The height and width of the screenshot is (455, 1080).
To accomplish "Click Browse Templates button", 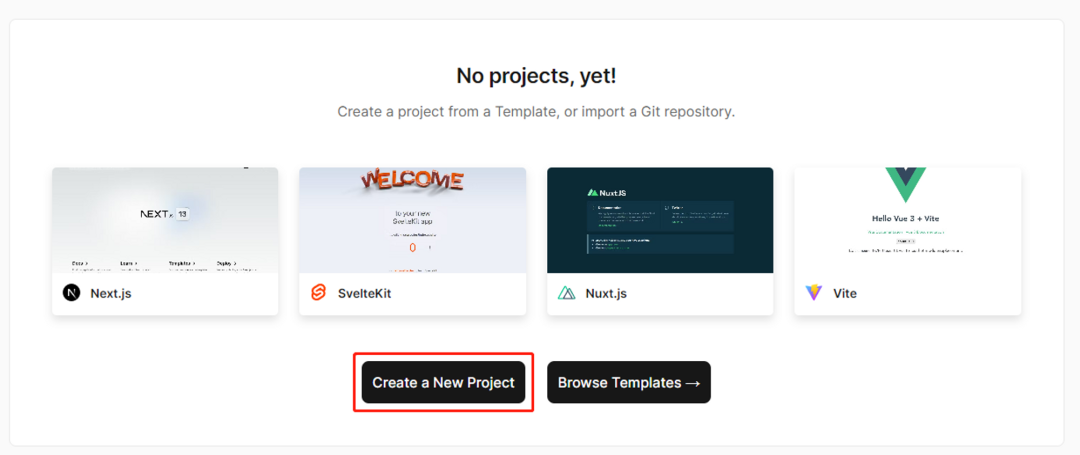I will tap(629, 382).
